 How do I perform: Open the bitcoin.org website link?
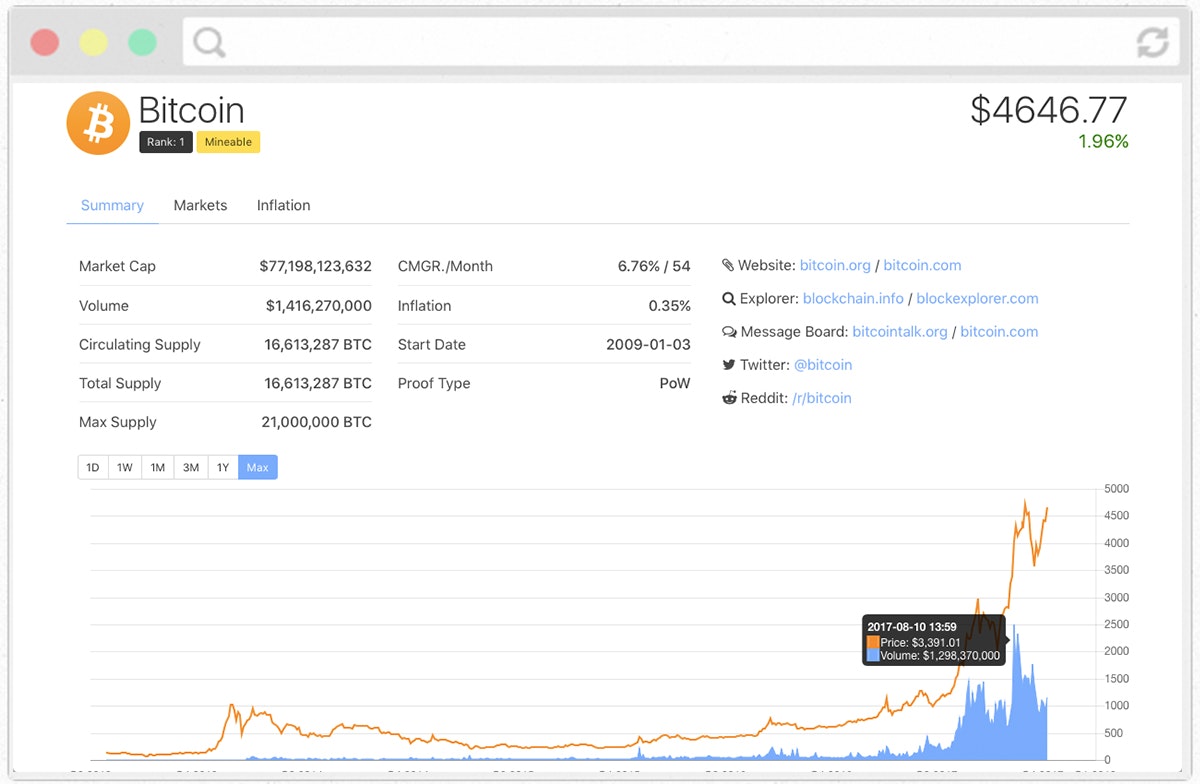click(x=835, y=265)
